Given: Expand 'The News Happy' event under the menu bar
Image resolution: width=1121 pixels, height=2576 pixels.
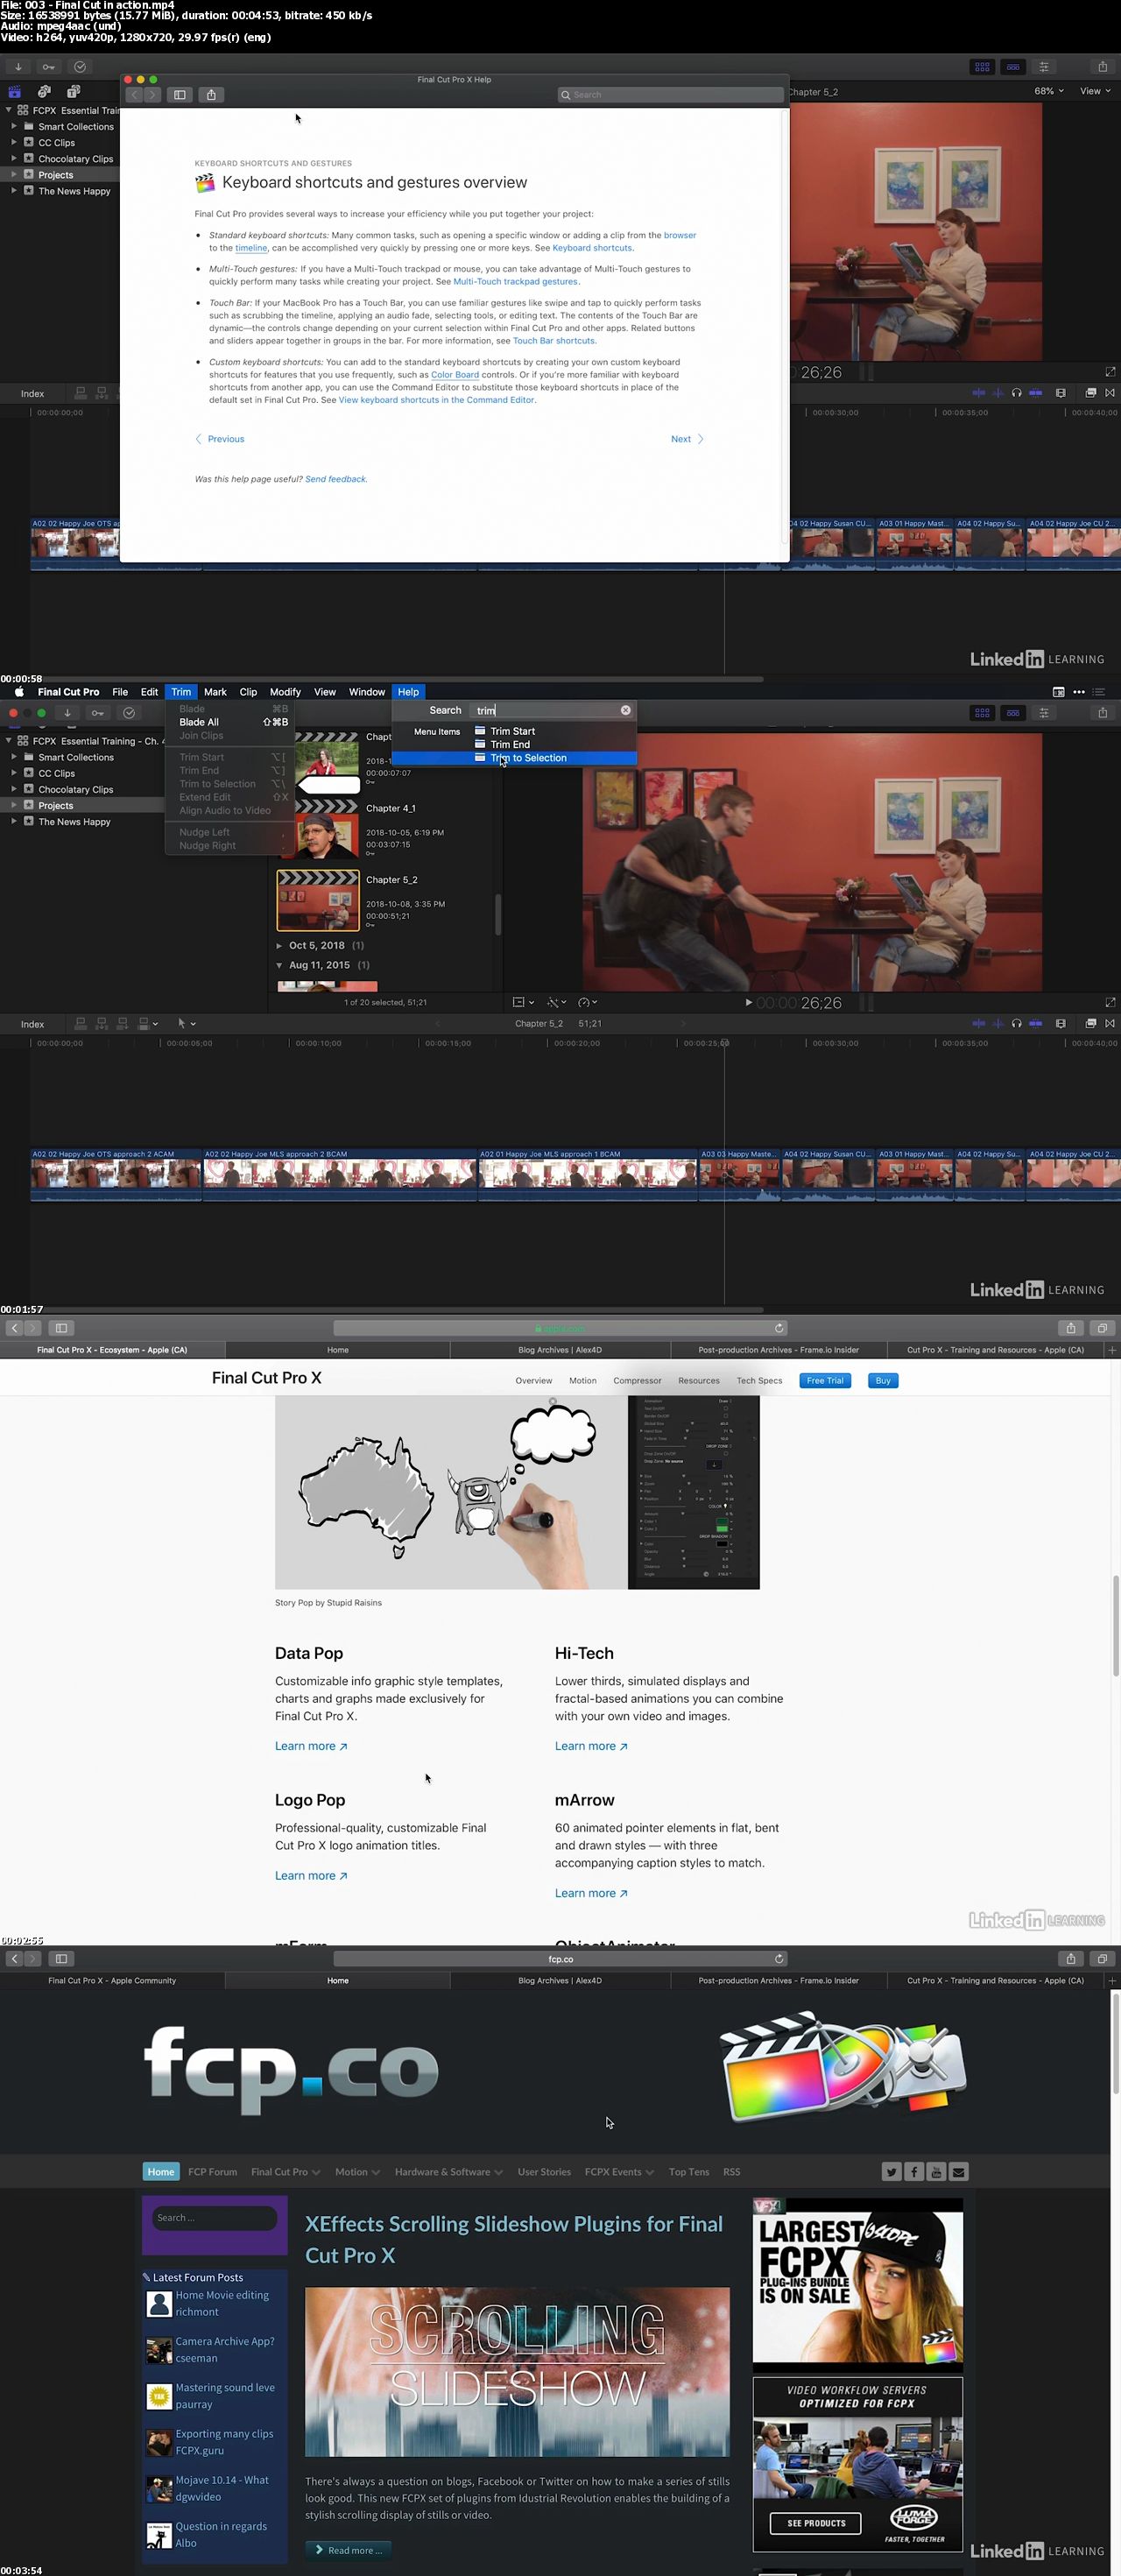Looking at the screenshot, I should click(14, 821).
